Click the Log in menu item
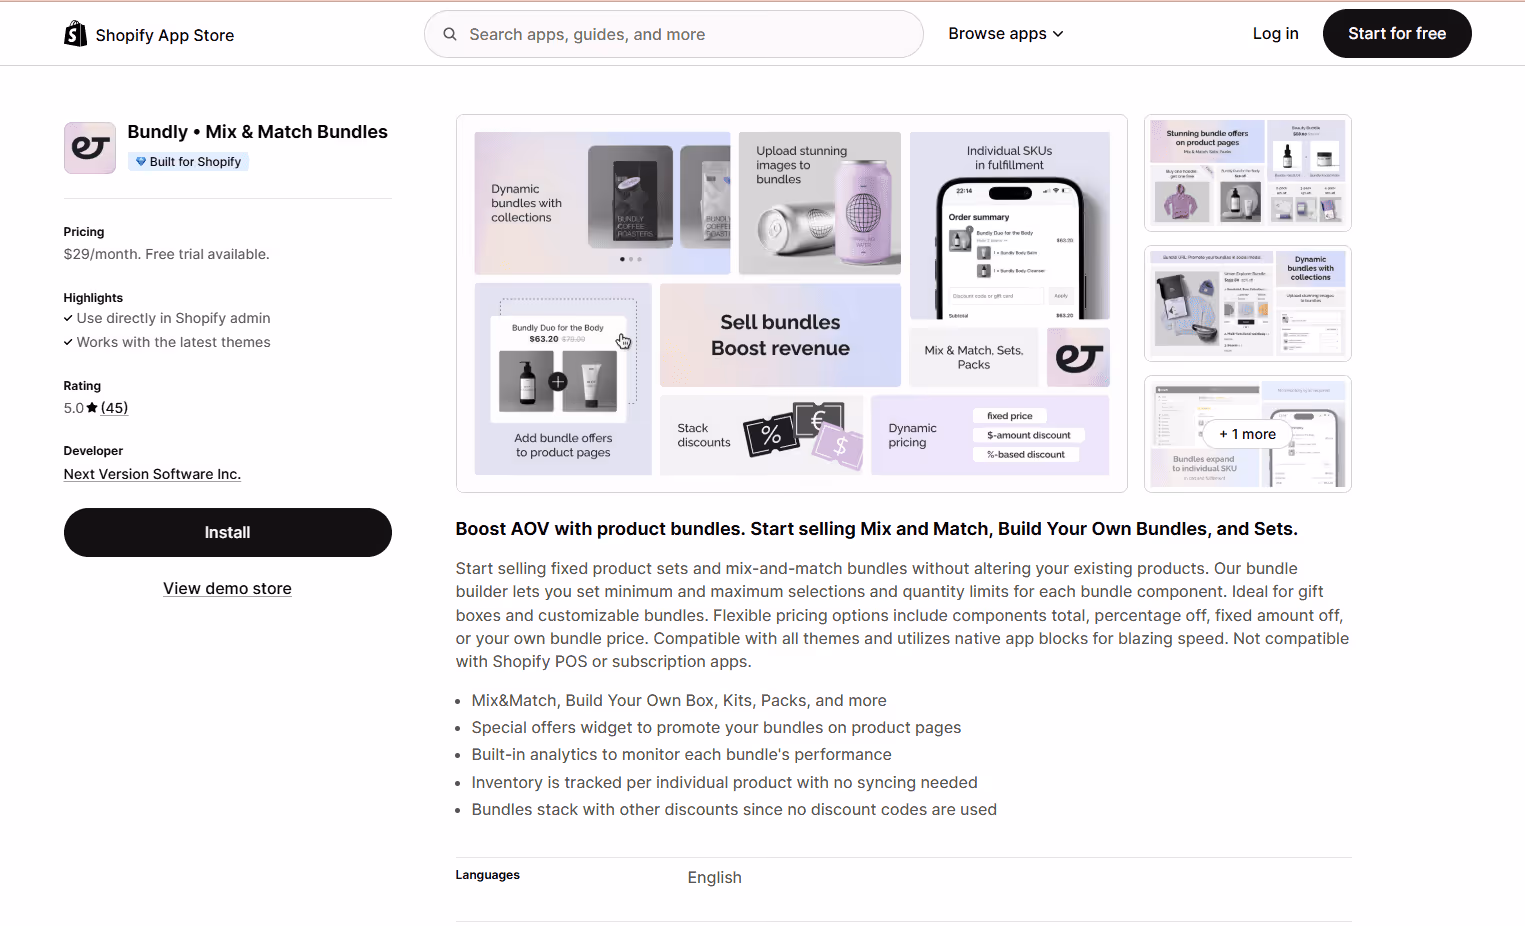1525x926 pixels. tap(1275, 34)
